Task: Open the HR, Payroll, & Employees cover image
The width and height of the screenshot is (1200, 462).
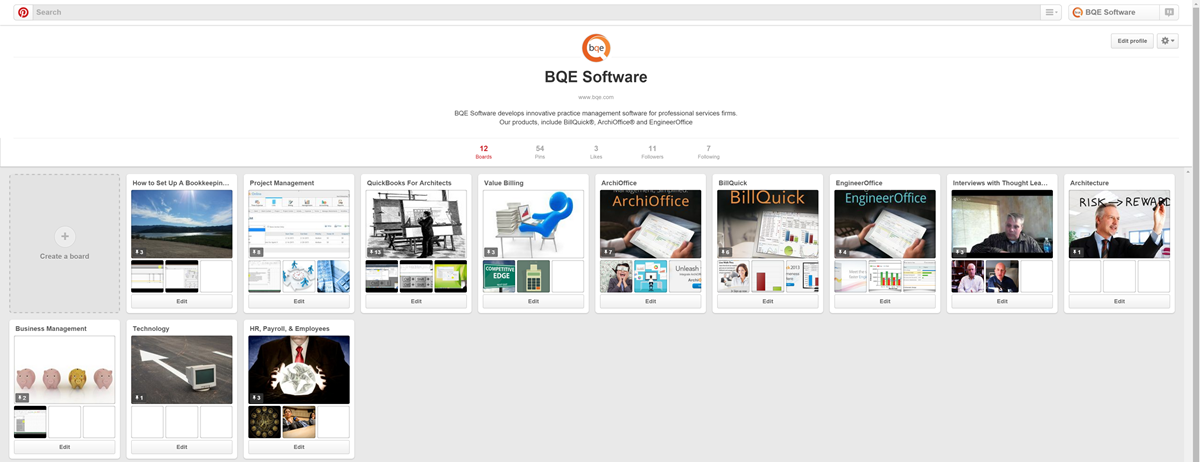Action: [x=299, y=370]
